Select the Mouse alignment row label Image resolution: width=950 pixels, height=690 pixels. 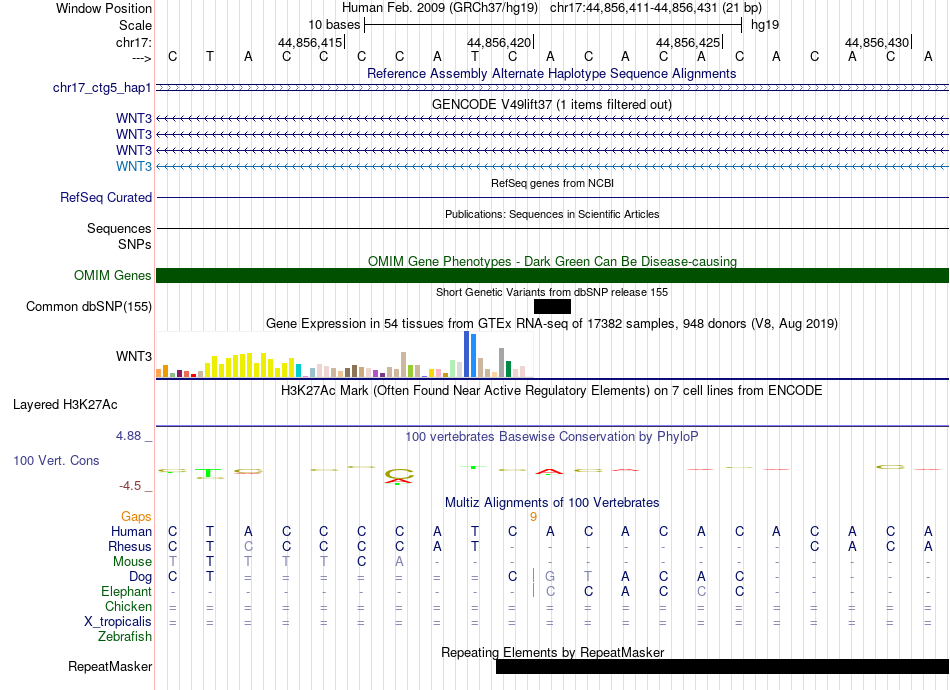pos(132,562)
